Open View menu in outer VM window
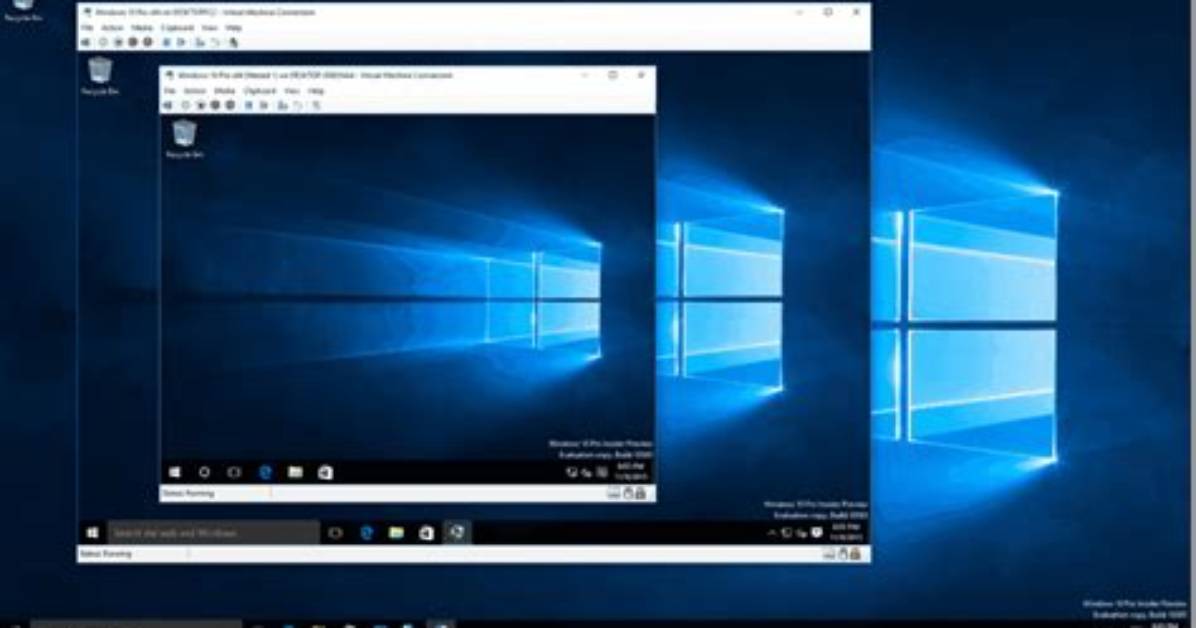Viewport: 1196px width, 628px height. click(x=209, y=27)
